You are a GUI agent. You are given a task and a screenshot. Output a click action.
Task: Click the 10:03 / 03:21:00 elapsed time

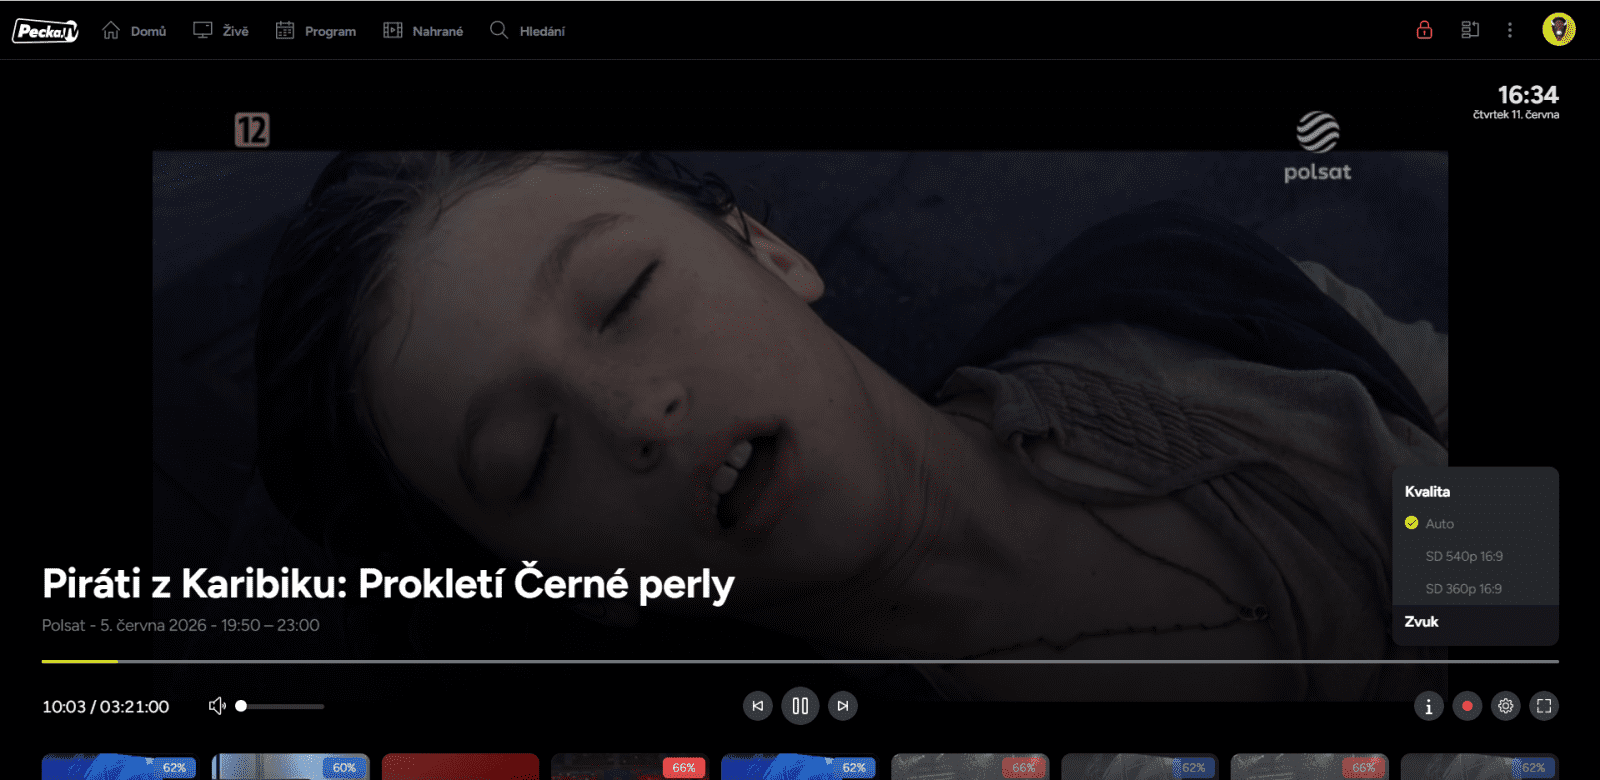[106, 706]
